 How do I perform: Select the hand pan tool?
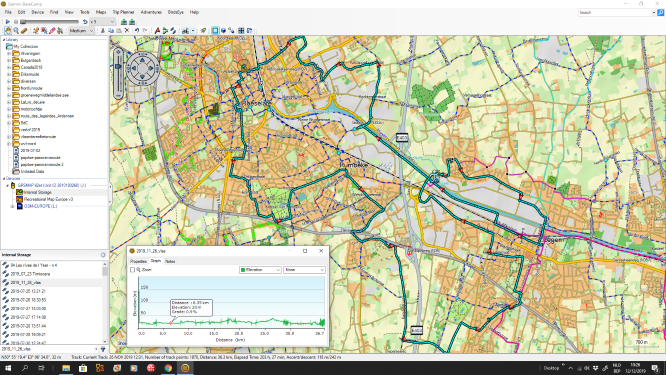pyautogui.click(x=8, y=31)
